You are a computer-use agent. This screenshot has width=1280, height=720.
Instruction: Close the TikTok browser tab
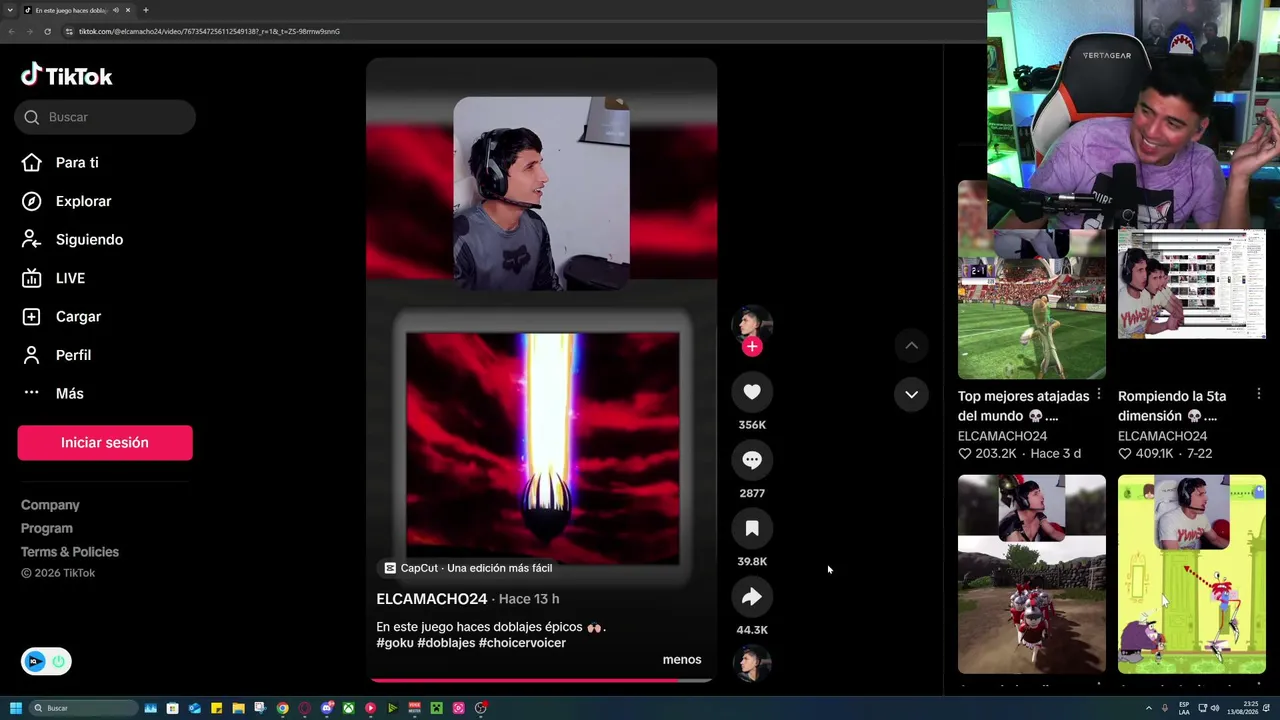[x=128, y=10]
